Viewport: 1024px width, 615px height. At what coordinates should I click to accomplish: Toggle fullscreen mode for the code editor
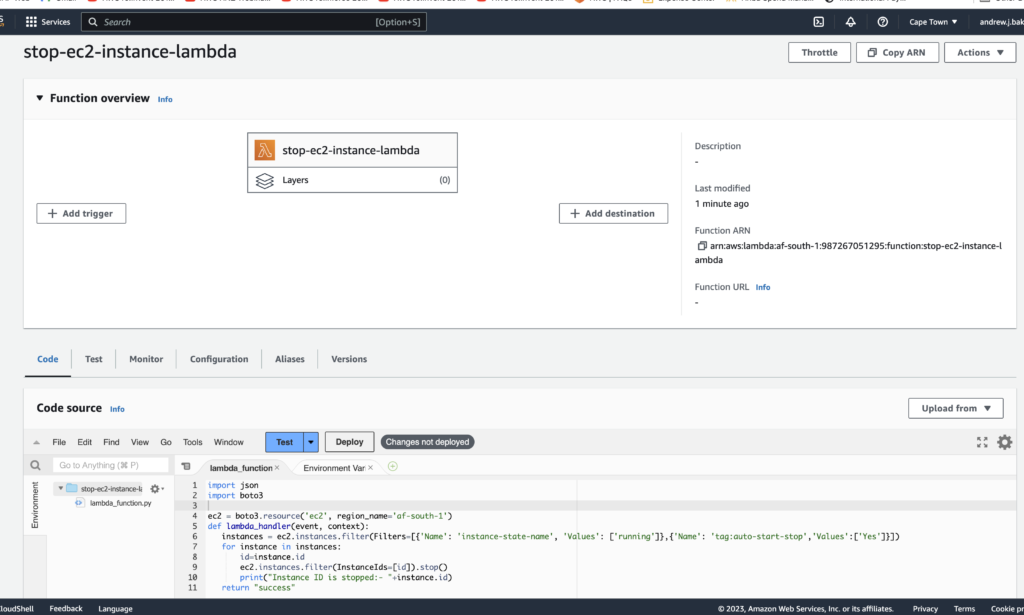(x=981, y=442)
